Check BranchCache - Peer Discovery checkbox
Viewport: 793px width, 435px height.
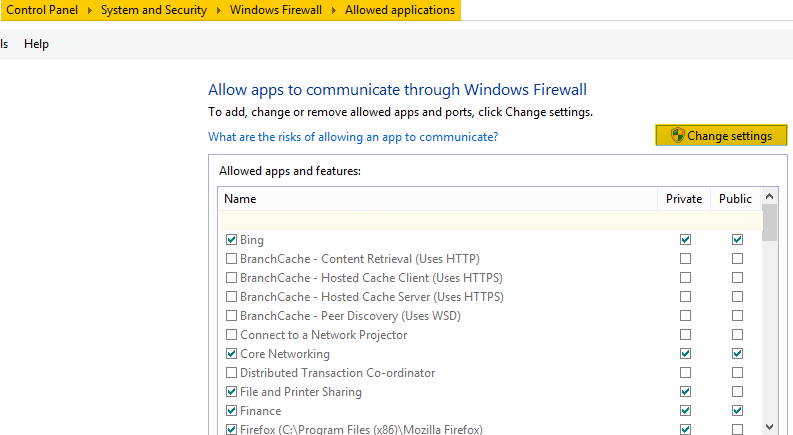[x=232, y=316]
